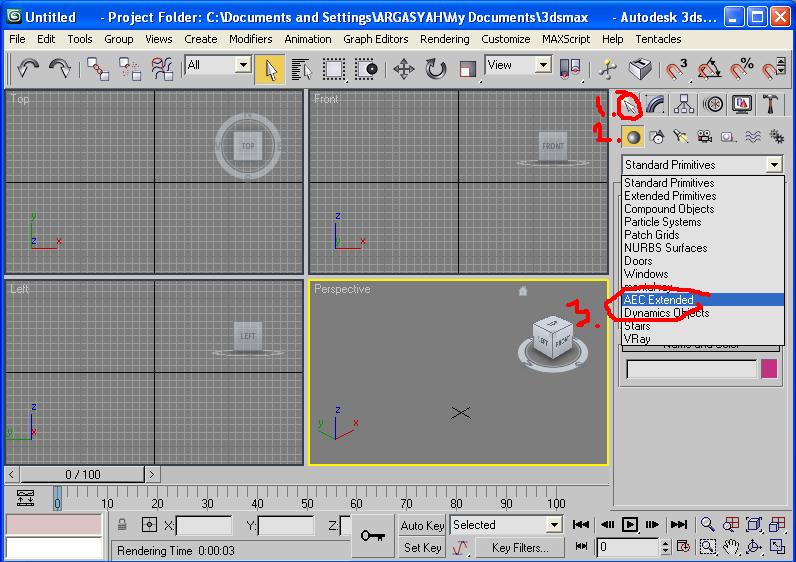Jump to end of animation
Image resolution: width=796 pixels, height=562 pixels.
(x=679, y=524)
